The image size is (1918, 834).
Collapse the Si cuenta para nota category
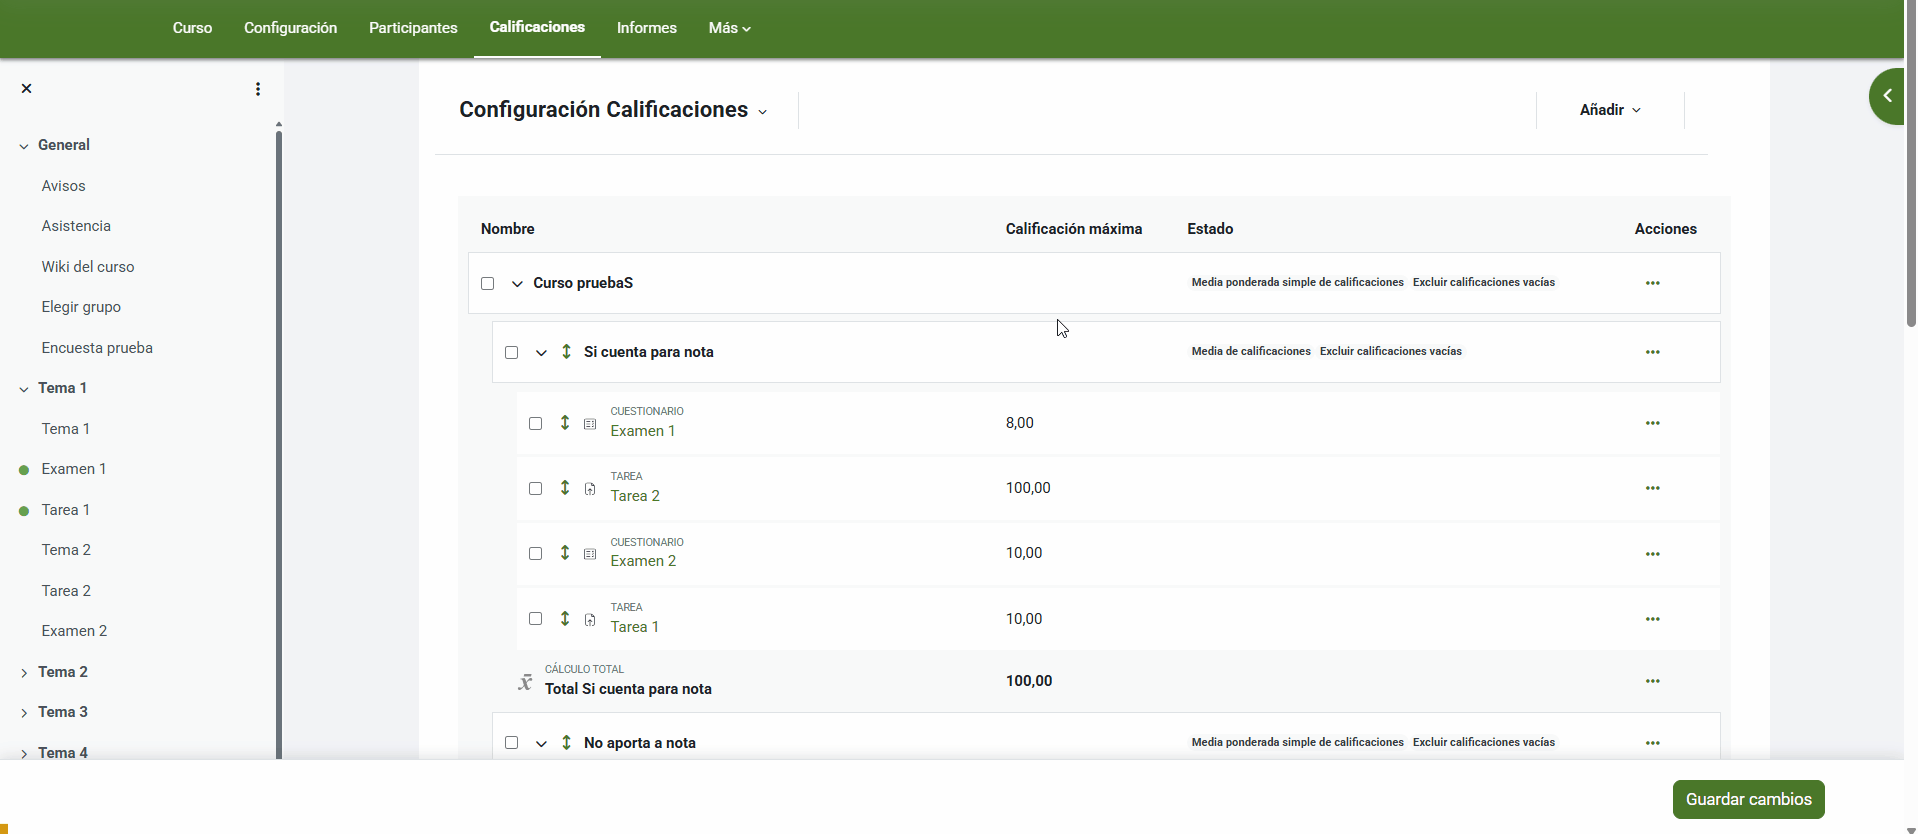[x=541, y=353]
